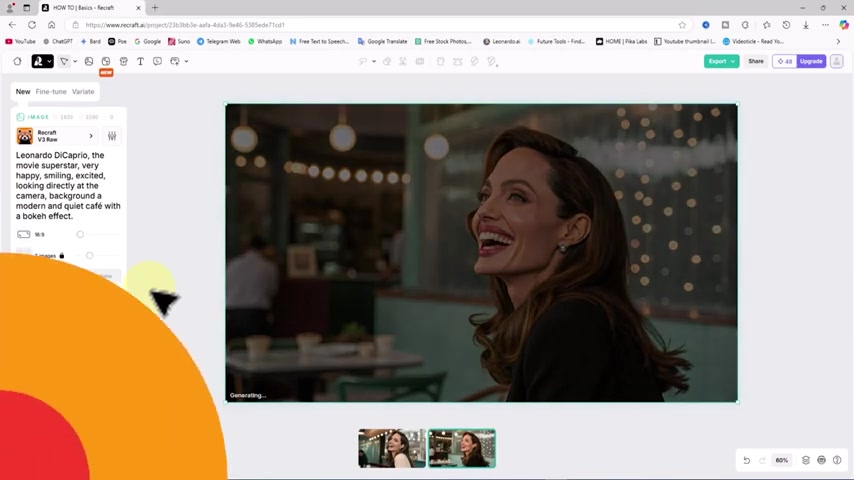Switch to the Variate tab

tap(83, 92)
